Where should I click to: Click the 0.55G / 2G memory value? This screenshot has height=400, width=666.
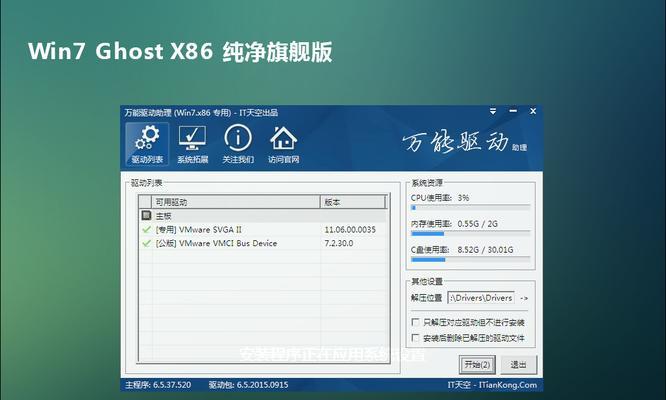tap(477, 224)
